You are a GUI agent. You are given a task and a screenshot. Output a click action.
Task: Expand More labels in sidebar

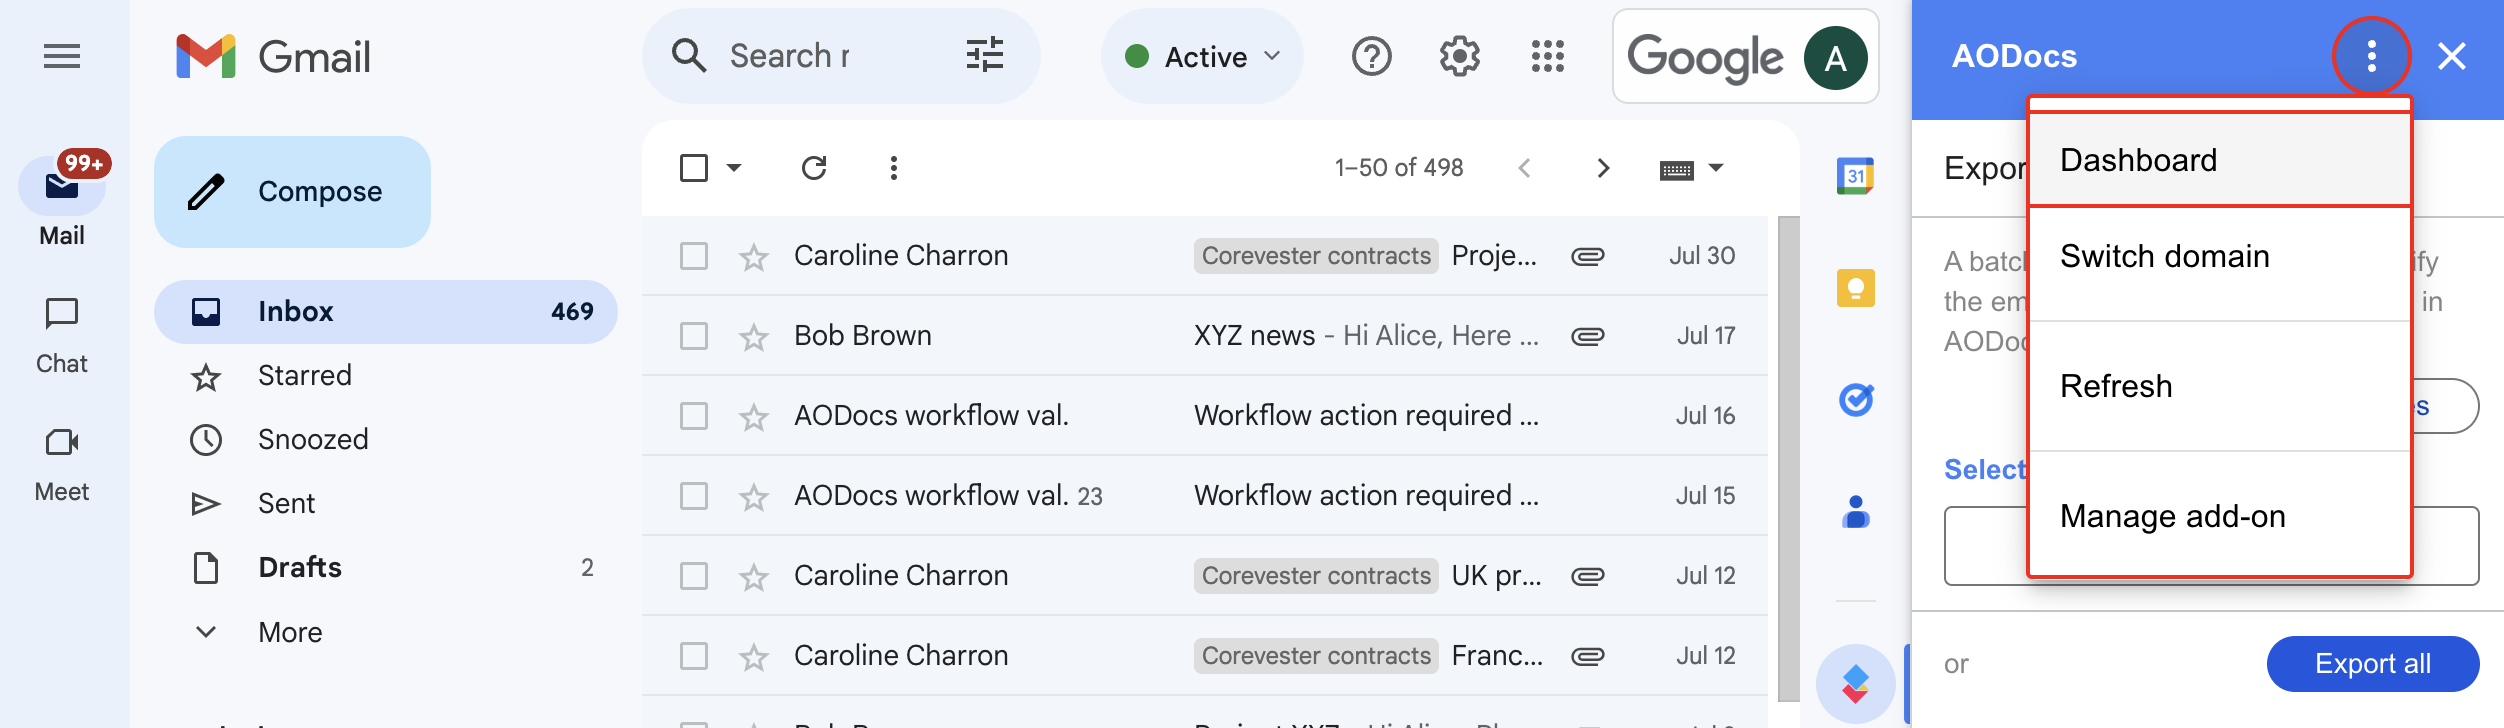coord(290,632)
